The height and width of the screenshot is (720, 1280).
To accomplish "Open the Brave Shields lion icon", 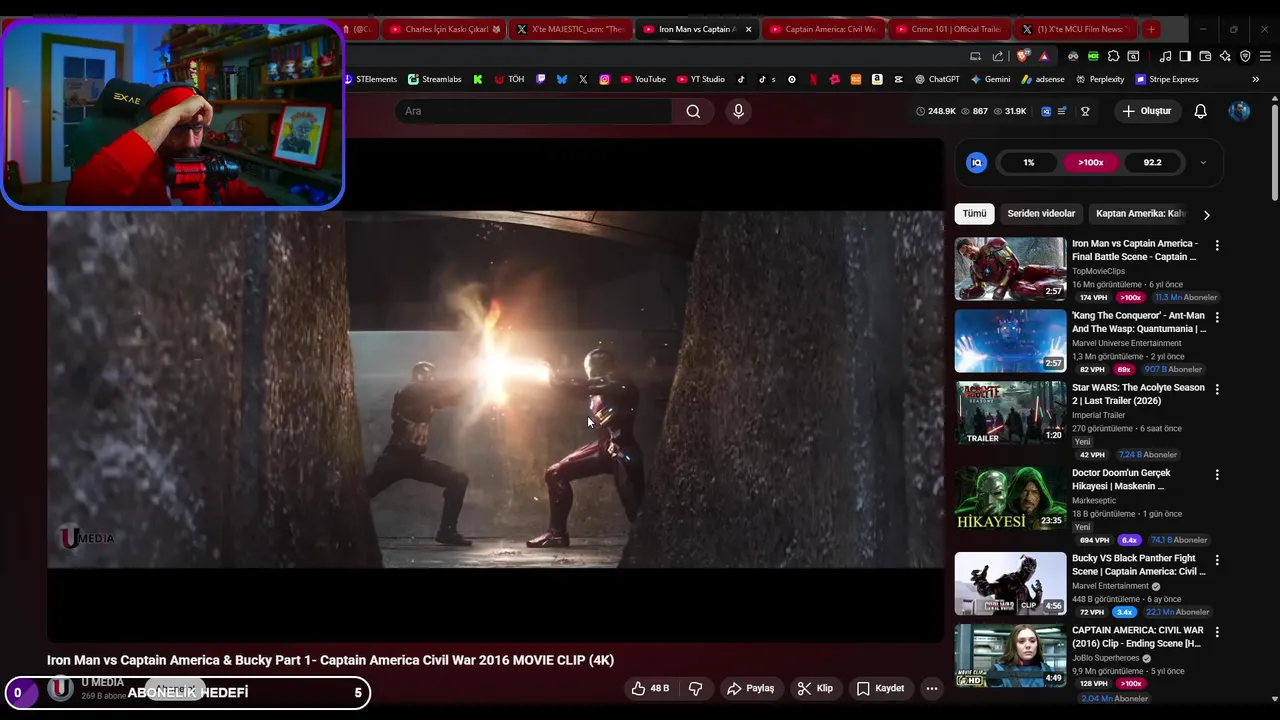I will tap(1022, 56).
